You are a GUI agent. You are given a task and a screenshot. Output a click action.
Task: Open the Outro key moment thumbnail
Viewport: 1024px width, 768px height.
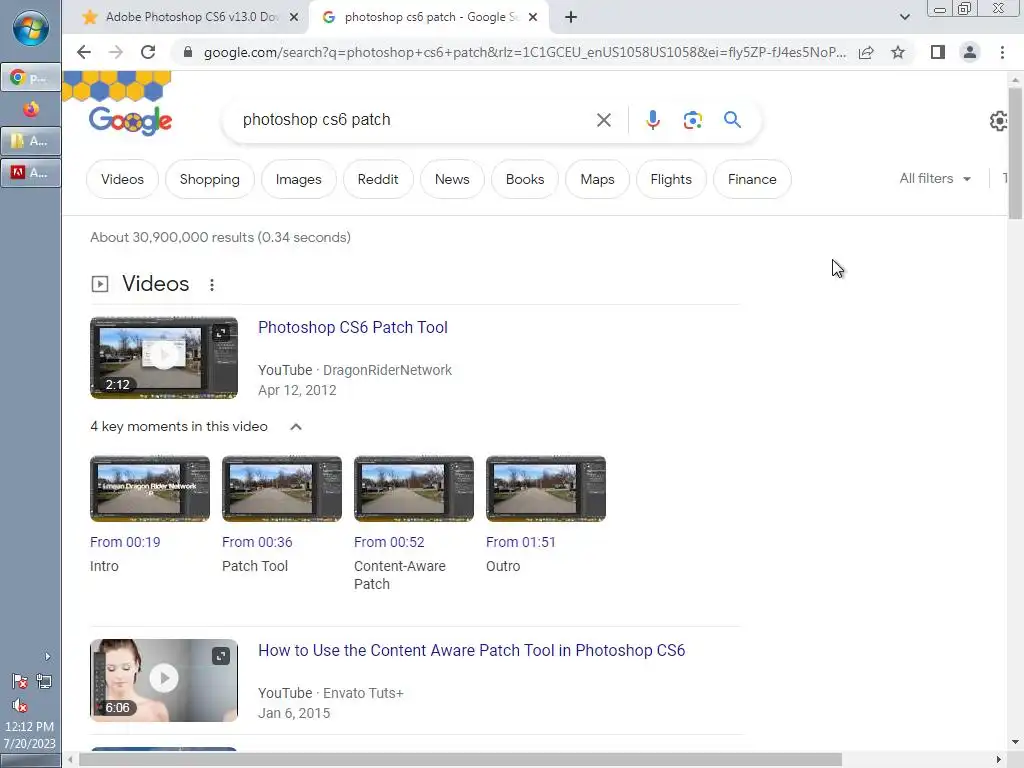coord(546,488)
